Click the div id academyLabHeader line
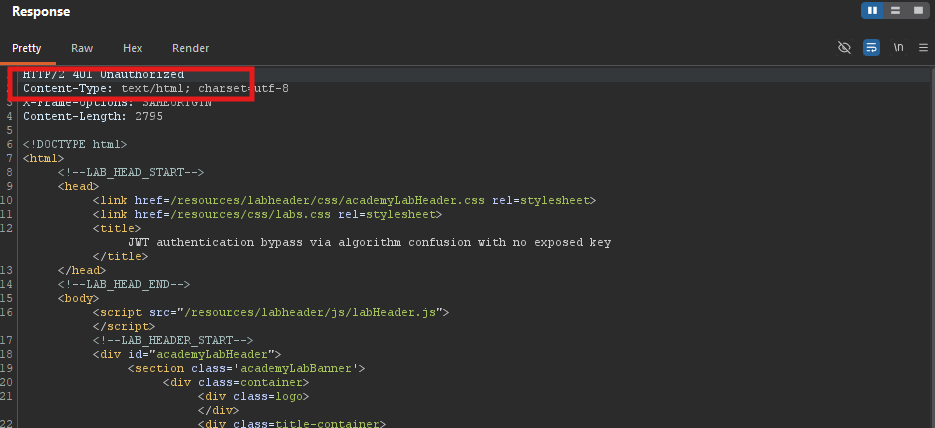Image resolution: width=935 pixels, height=428 pixels. point(187,355)
